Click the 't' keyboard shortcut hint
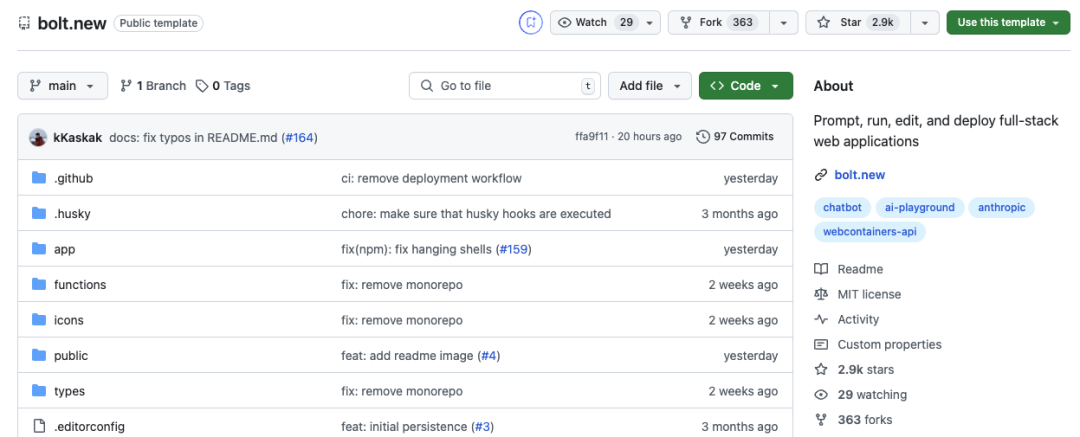1080x437 pixels. coord(588,86)
